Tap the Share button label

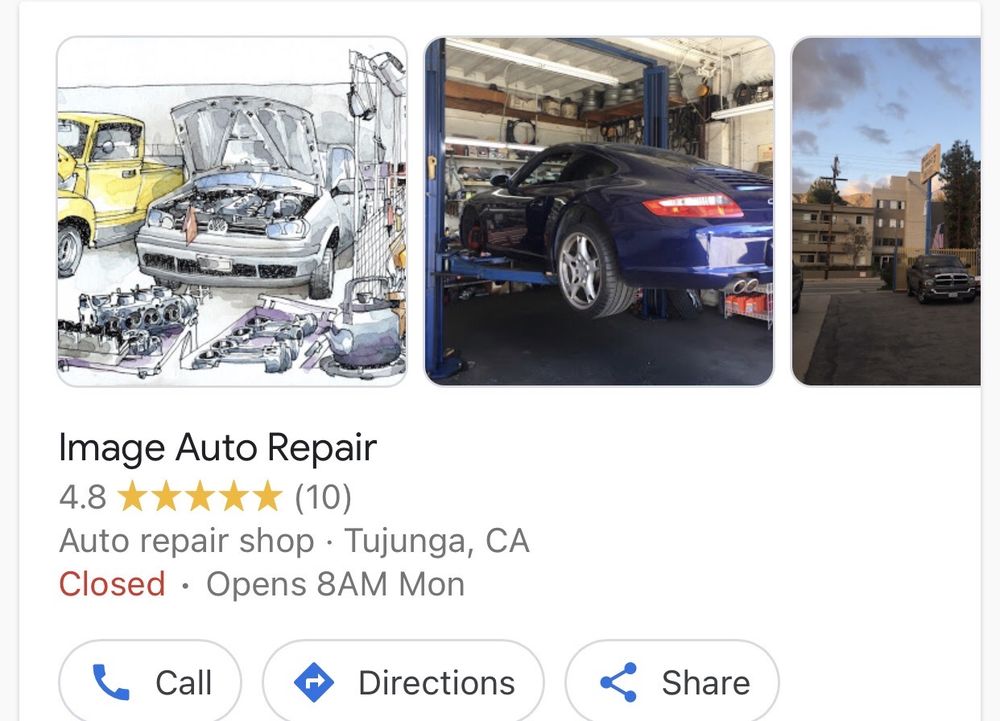pos(706,683)
